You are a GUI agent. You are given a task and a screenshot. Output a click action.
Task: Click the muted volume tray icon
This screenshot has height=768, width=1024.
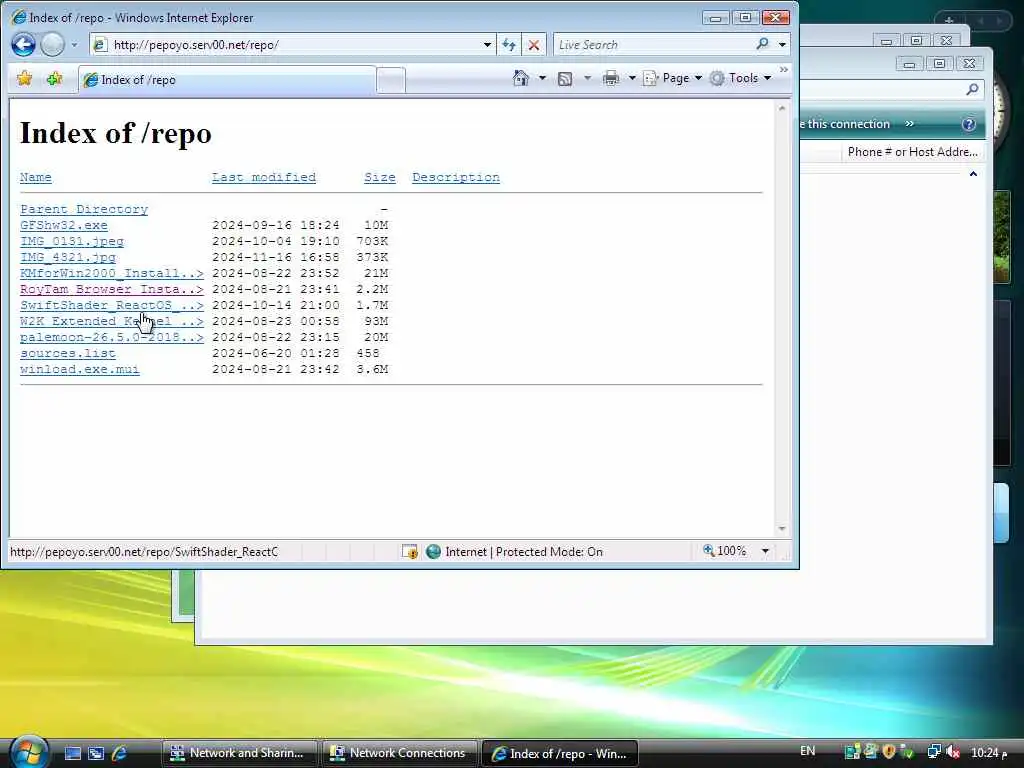[x=953, y=752]
